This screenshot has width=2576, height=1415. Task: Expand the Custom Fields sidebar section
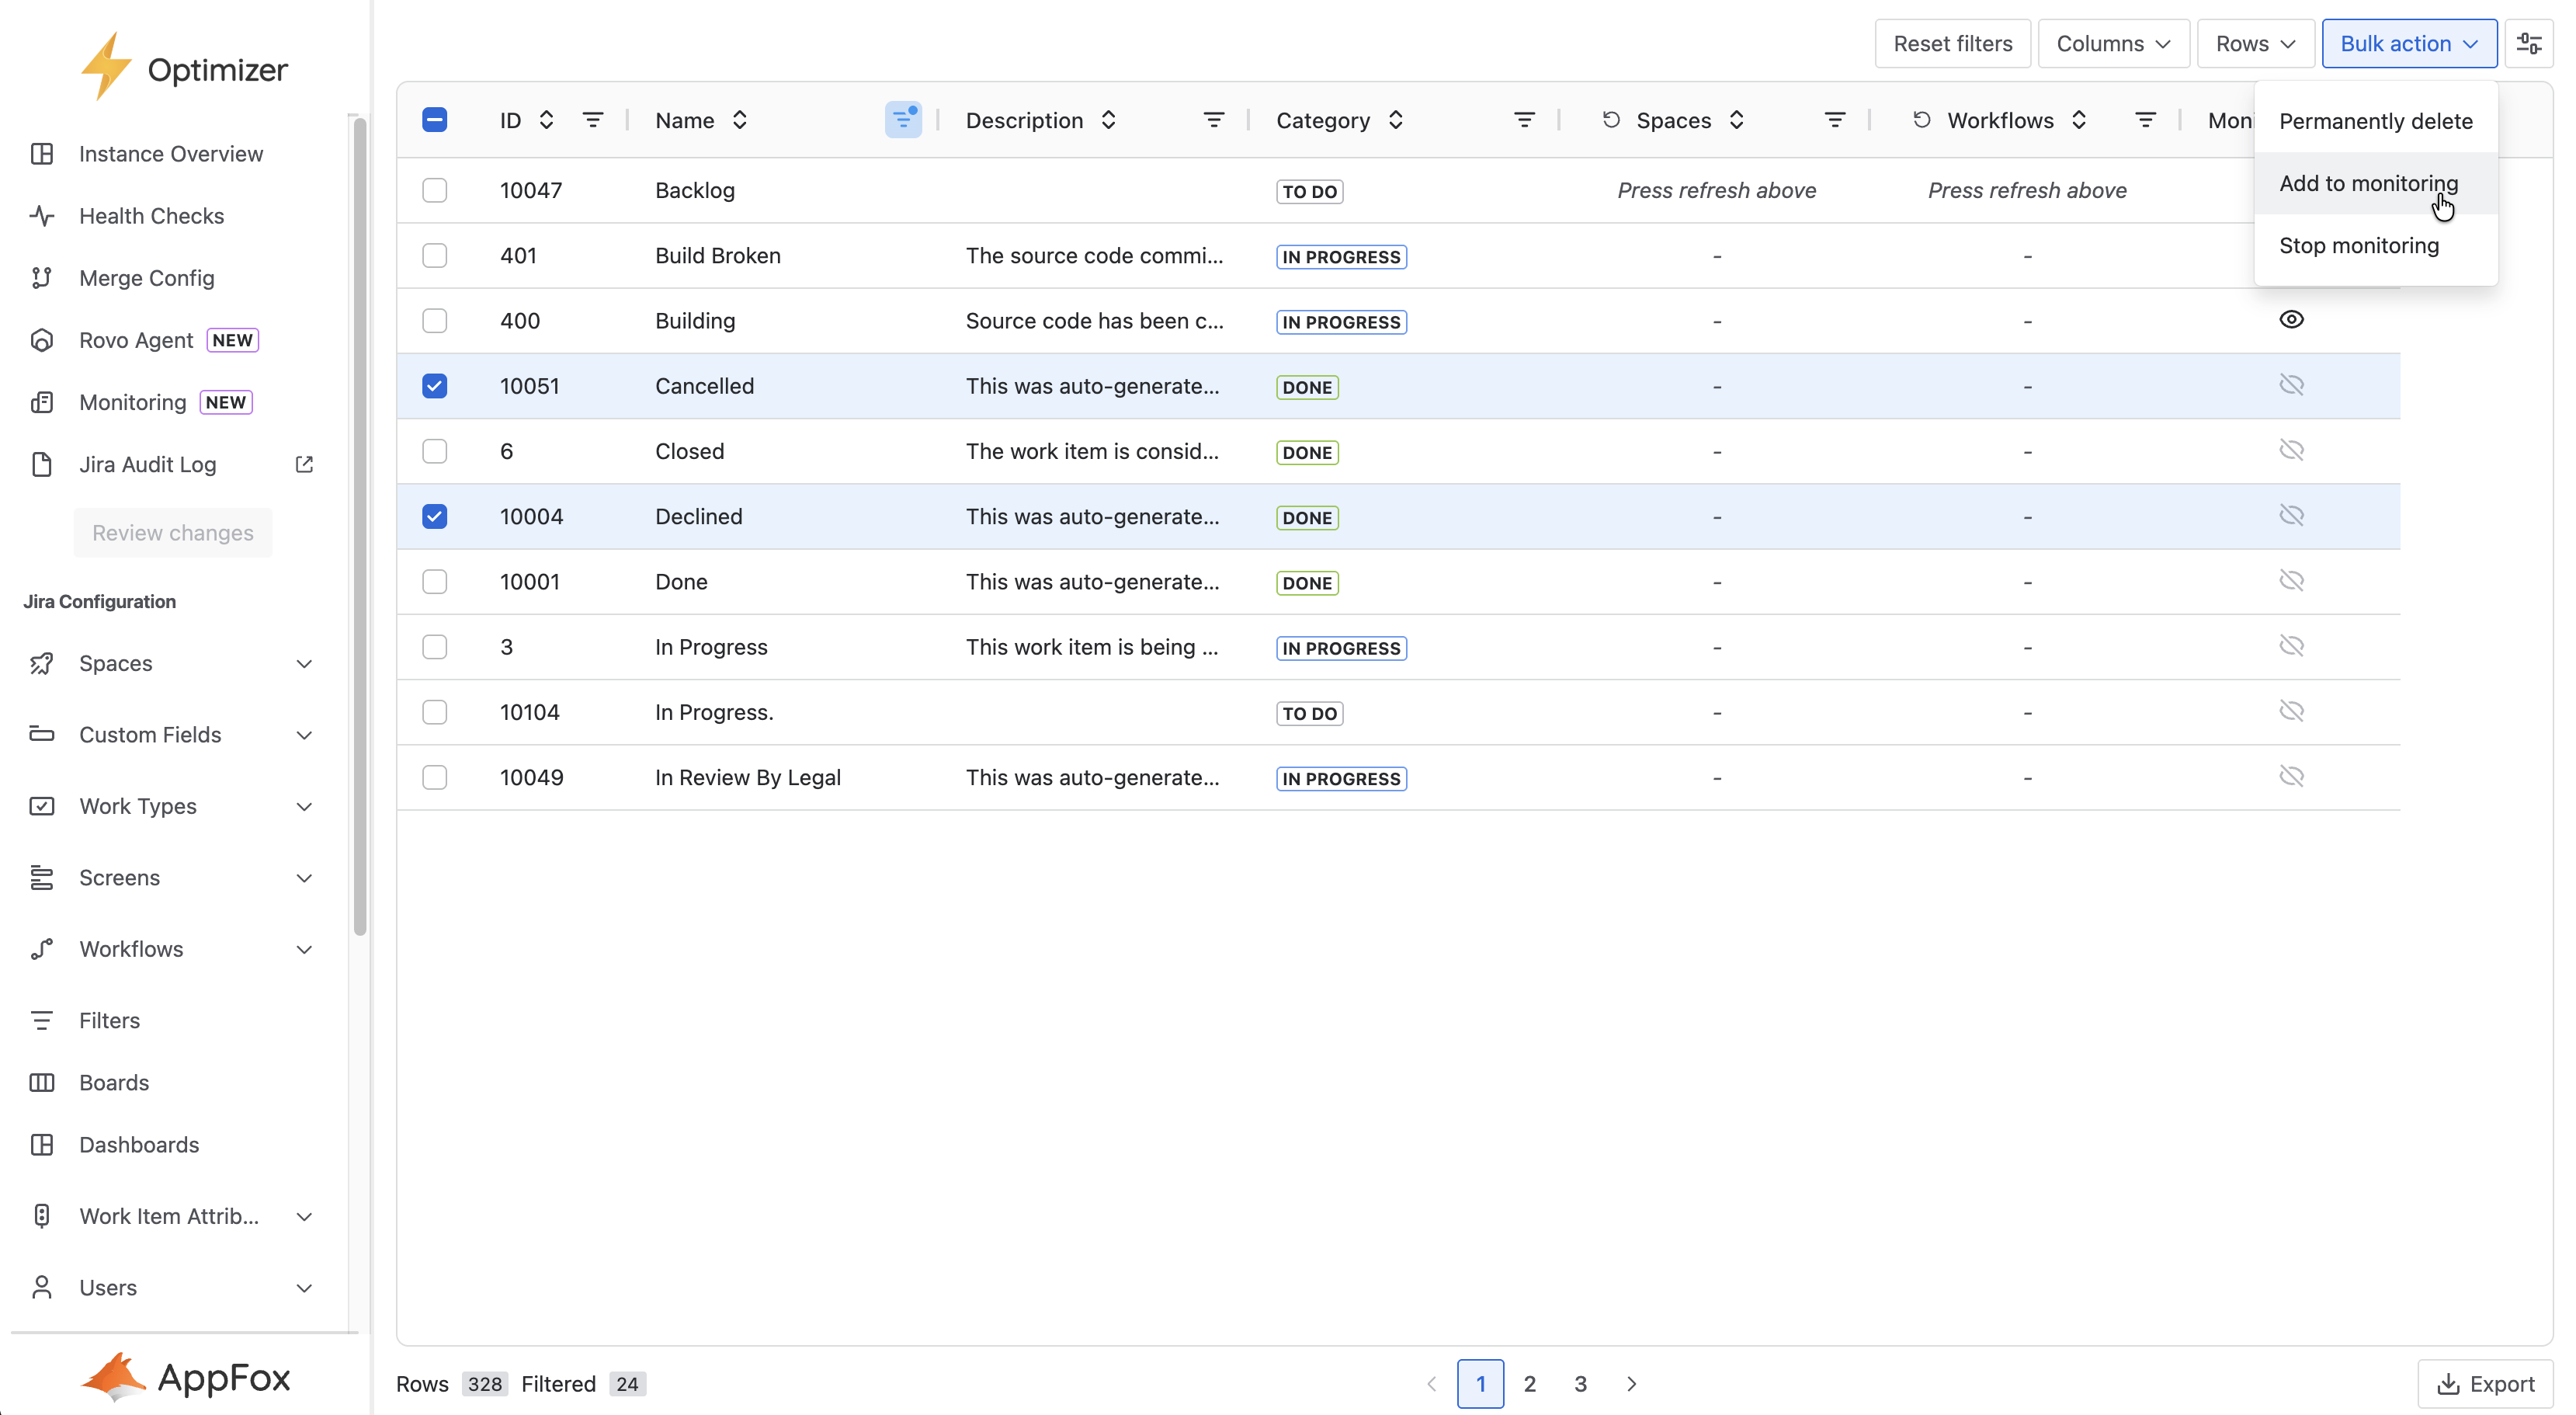305,735
